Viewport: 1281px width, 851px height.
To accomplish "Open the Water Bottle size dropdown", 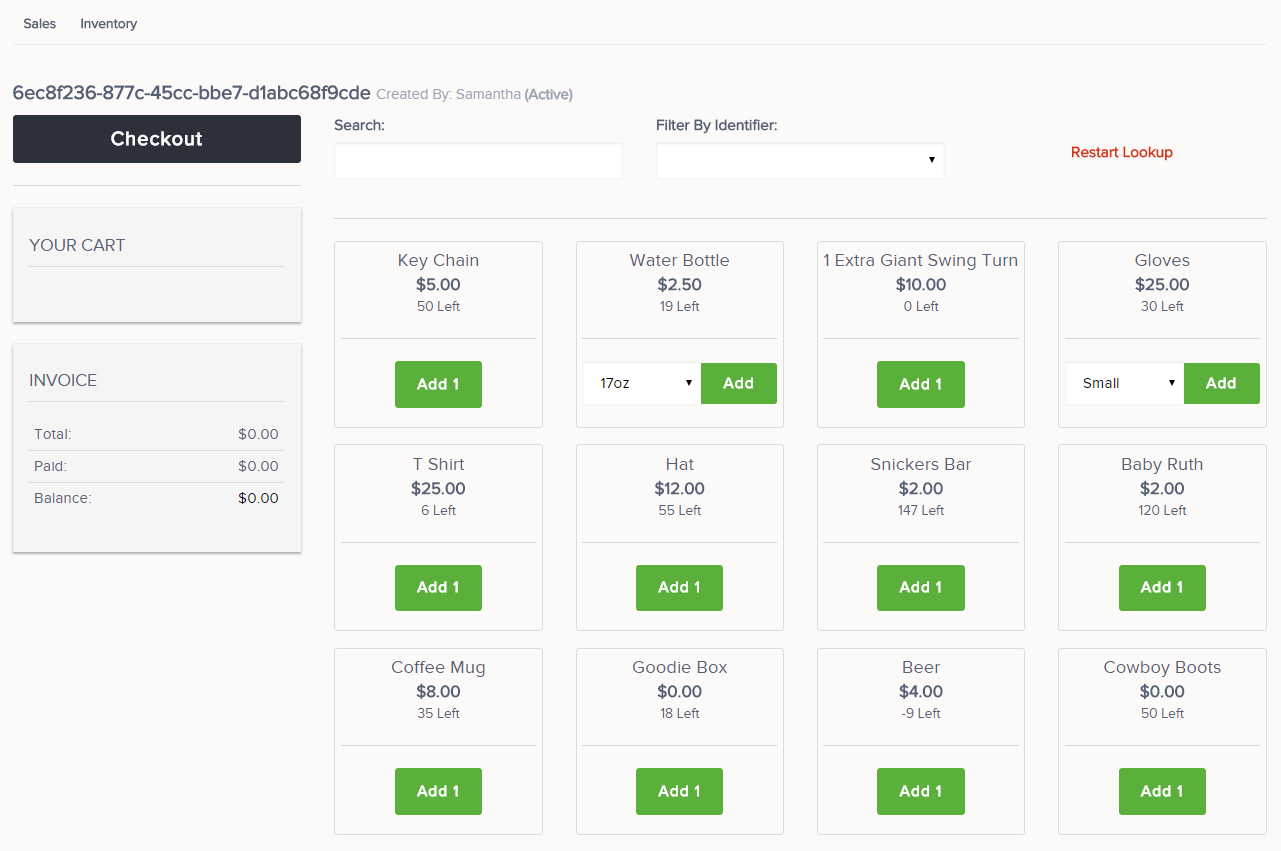I will coord(641,384).
